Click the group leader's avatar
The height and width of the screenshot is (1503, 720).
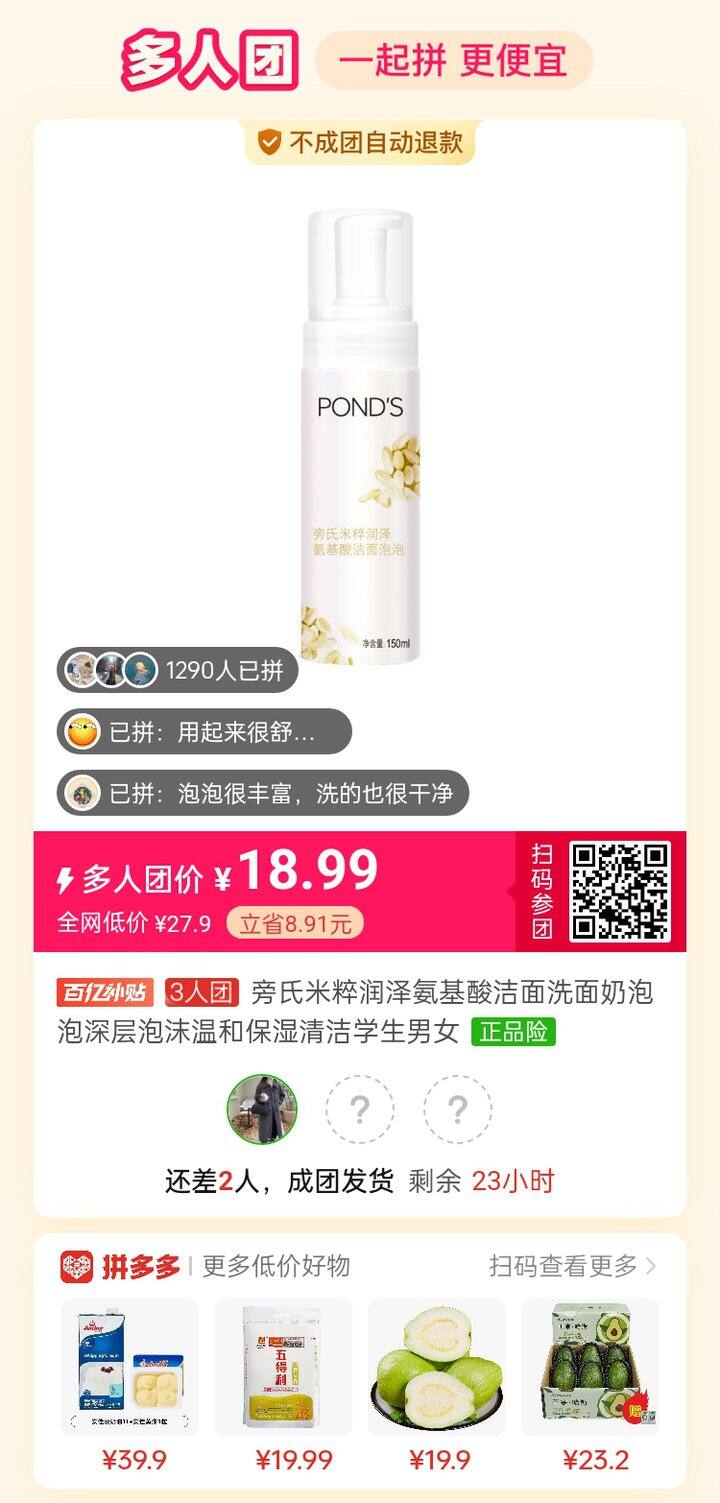(263, 1109)
